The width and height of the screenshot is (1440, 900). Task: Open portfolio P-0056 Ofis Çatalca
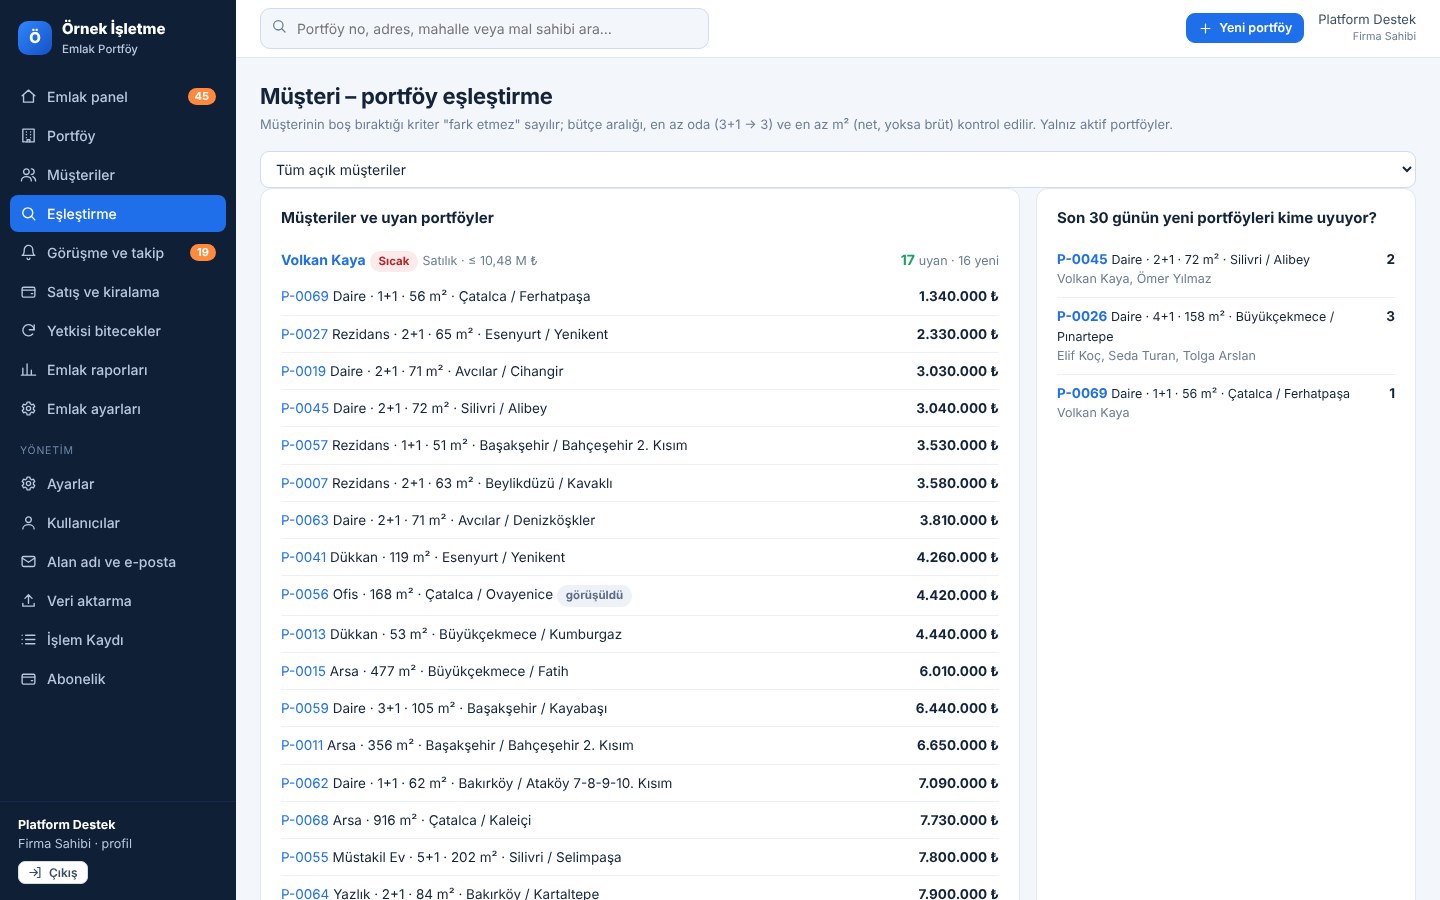(305, 594)
